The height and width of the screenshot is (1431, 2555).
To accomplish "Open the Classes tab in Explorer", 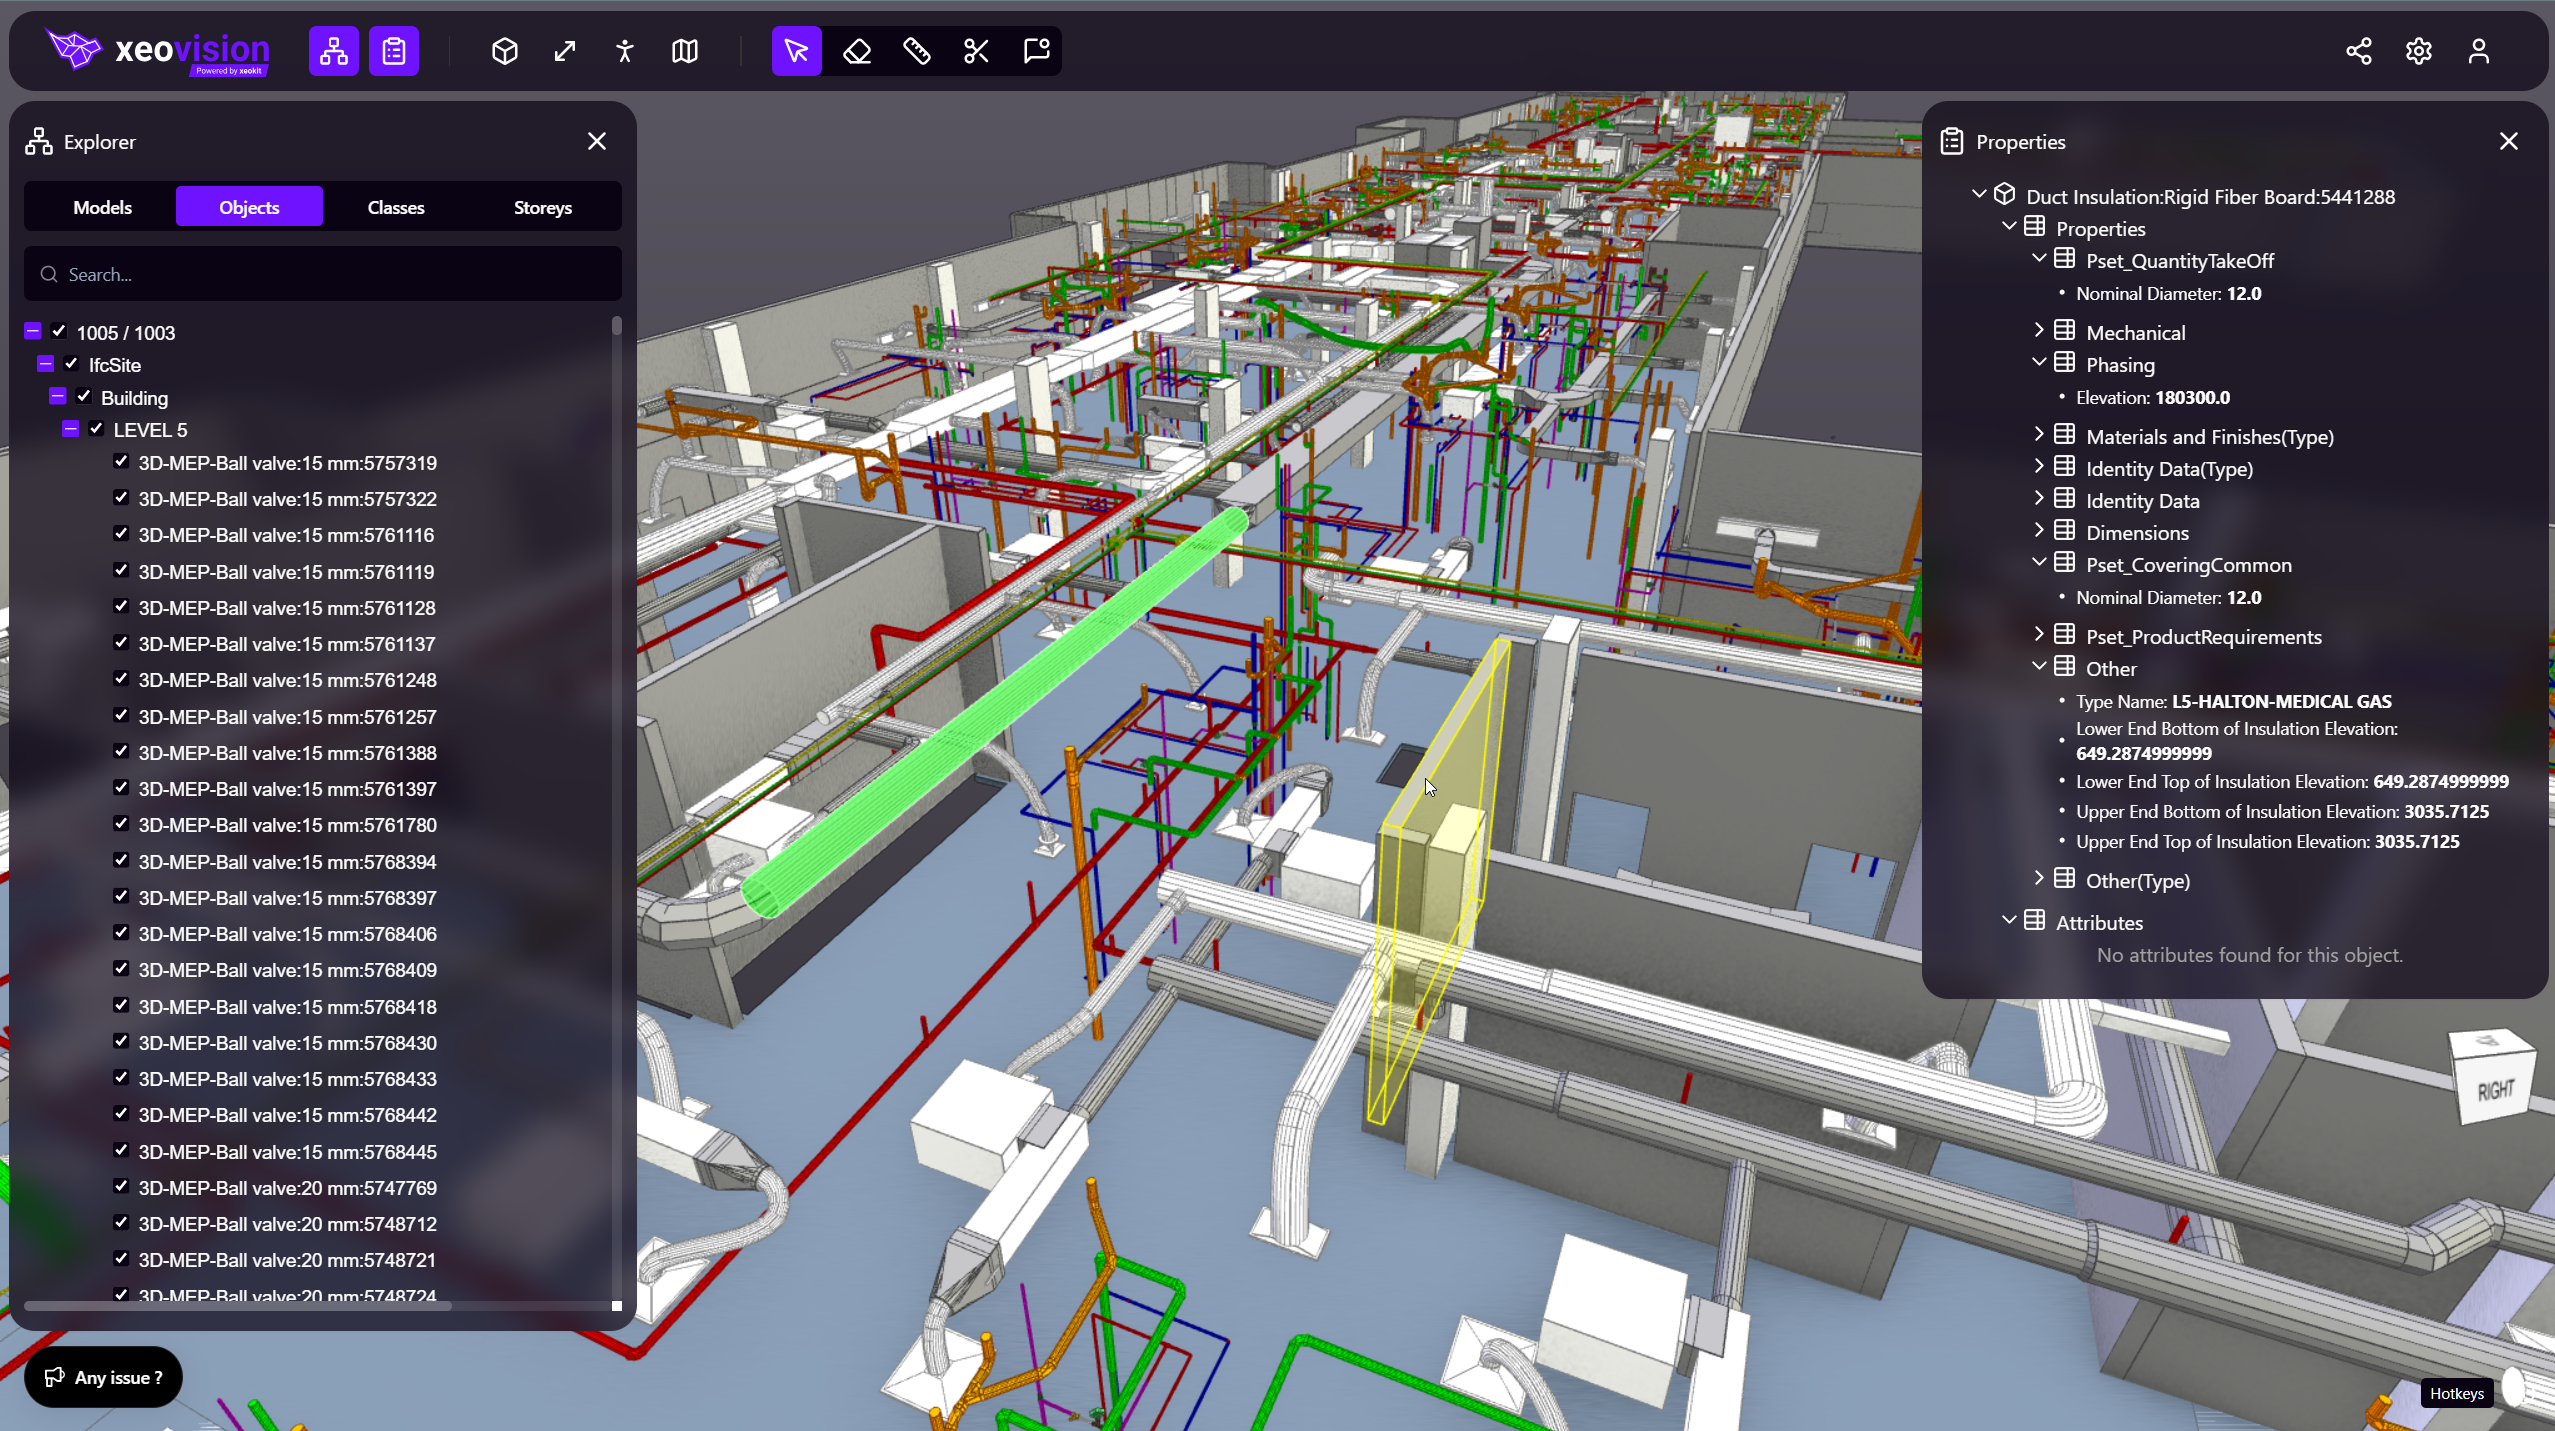I will pos(396,207).
